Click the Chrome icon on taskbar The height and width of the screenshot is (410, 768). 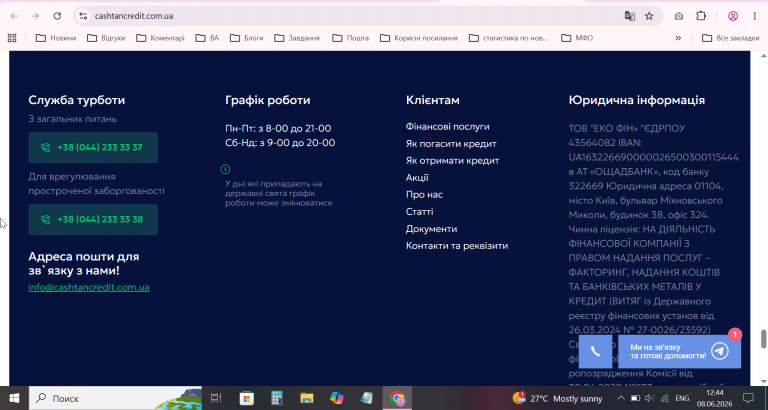[x=397, y=398]
